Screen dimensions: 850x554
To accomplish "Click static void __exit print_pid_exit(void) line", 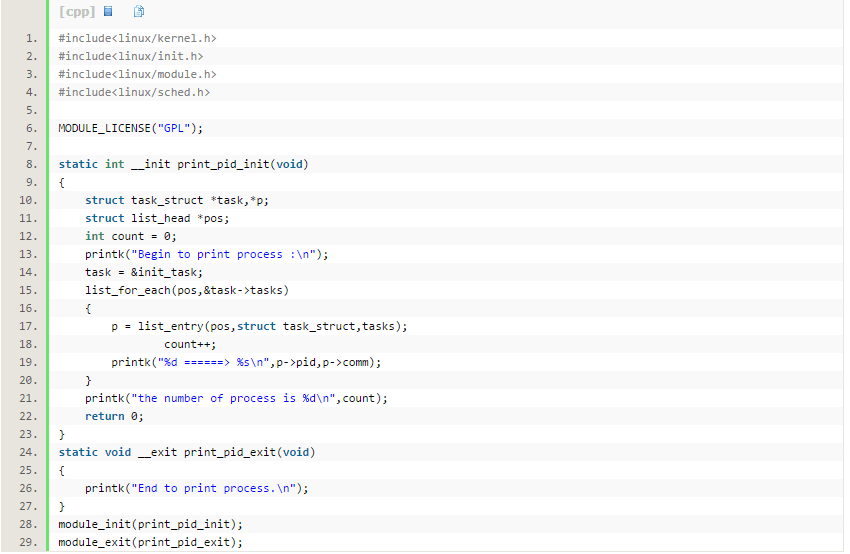I will tap(187, 452).
